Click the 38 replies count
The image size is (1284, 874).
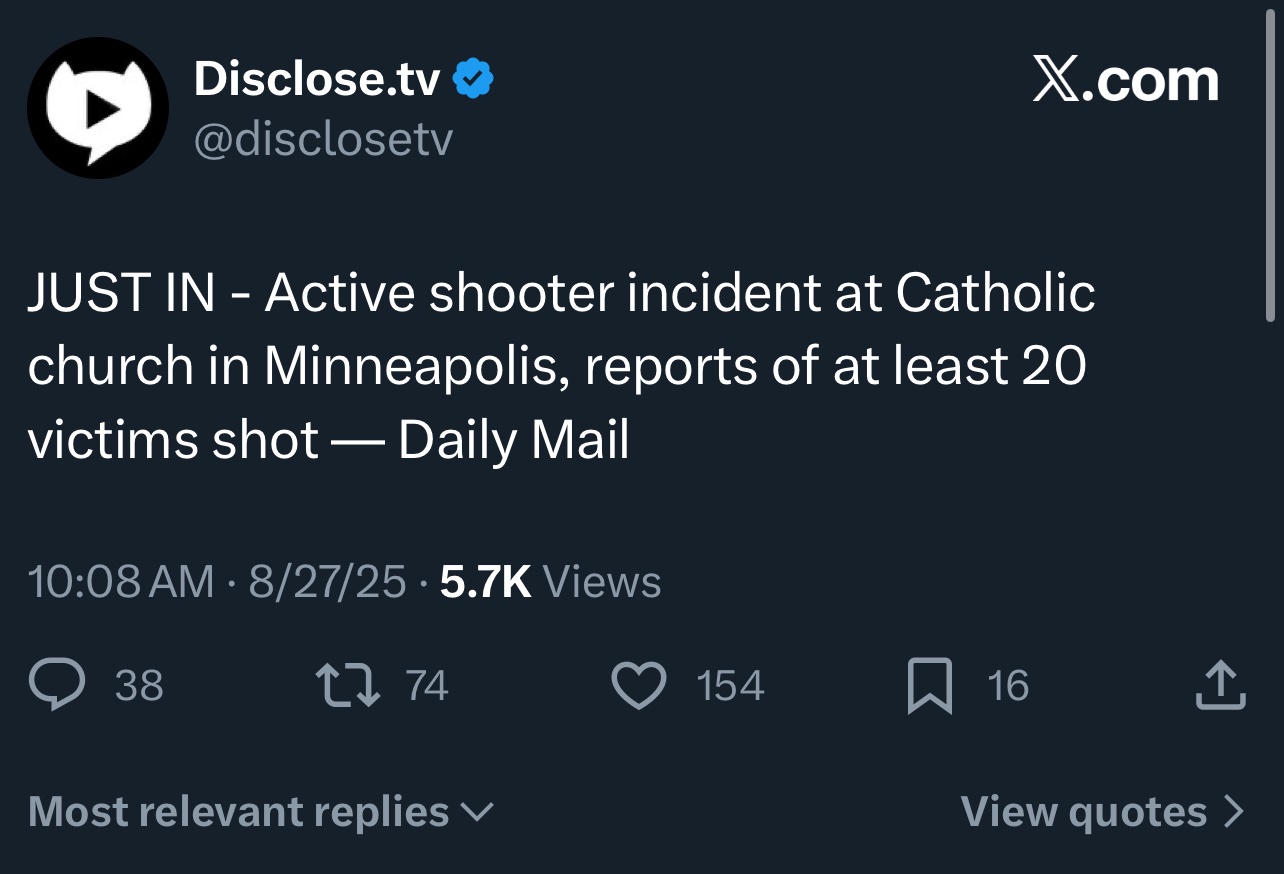coord(139,686)
